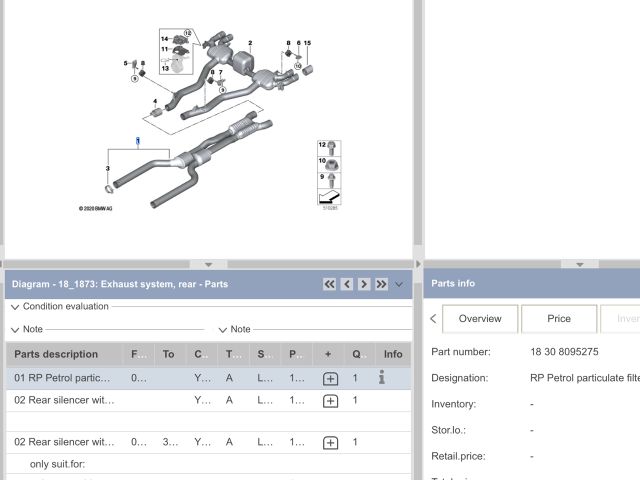Viewport: 640px width, 480px height.
Task: Add first row part 01 using plus icon
Action: pyautogui.click(x=330, y=379)
